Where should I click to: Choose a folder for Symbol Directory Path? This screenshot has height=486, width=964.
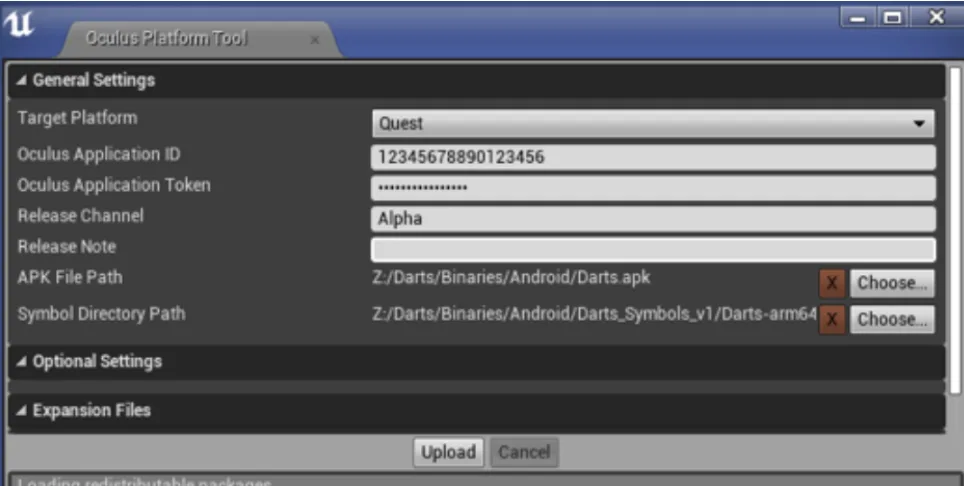click(892, 319)
